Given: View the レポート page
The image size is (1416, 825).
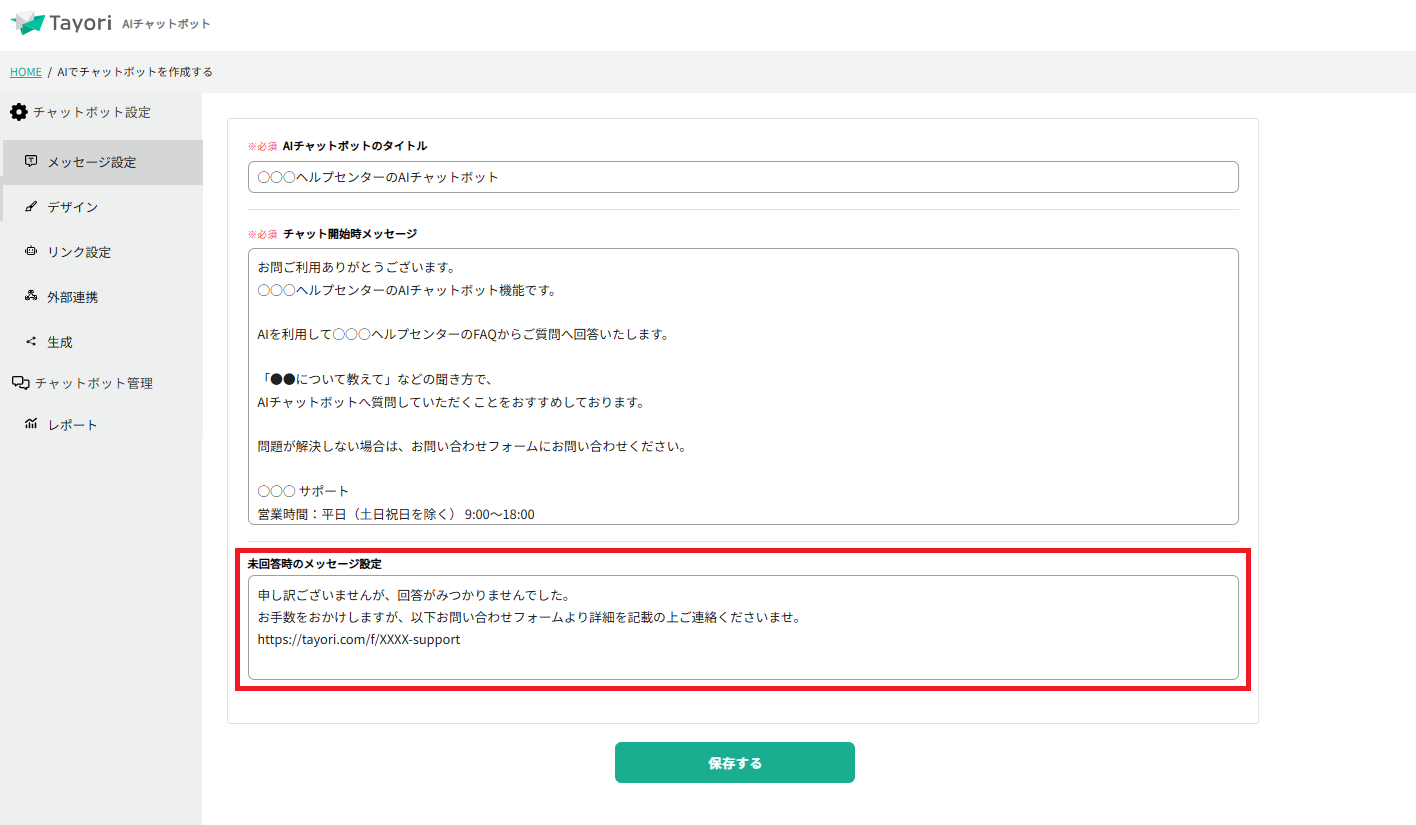Looking at the screenshot, I should click(x=73, y=425).
